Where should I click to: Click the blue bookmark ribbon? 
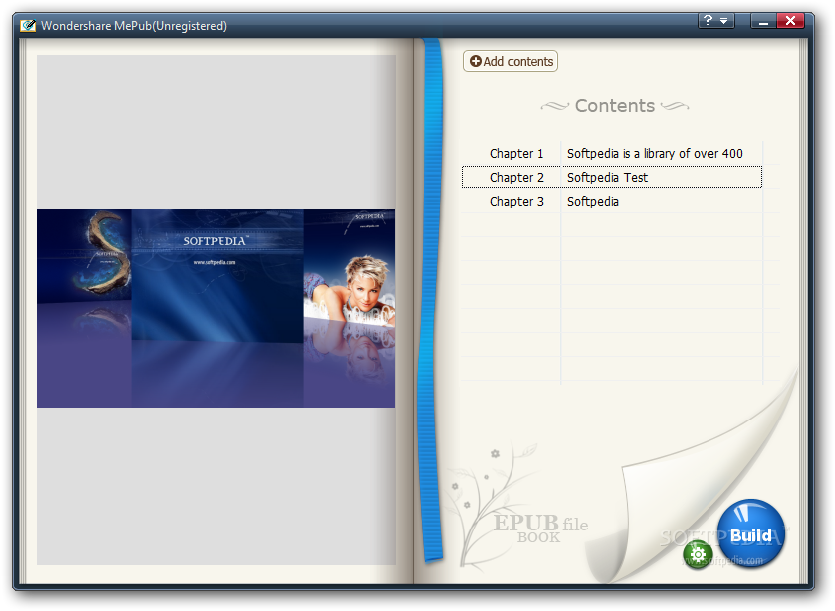431,300
